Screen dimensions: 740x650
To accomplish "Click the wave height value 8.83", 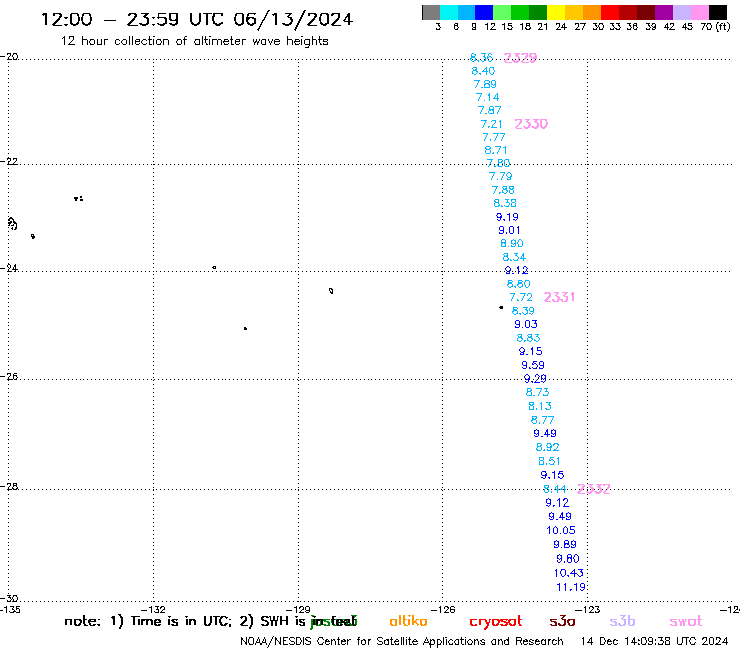I will (528, 338).
